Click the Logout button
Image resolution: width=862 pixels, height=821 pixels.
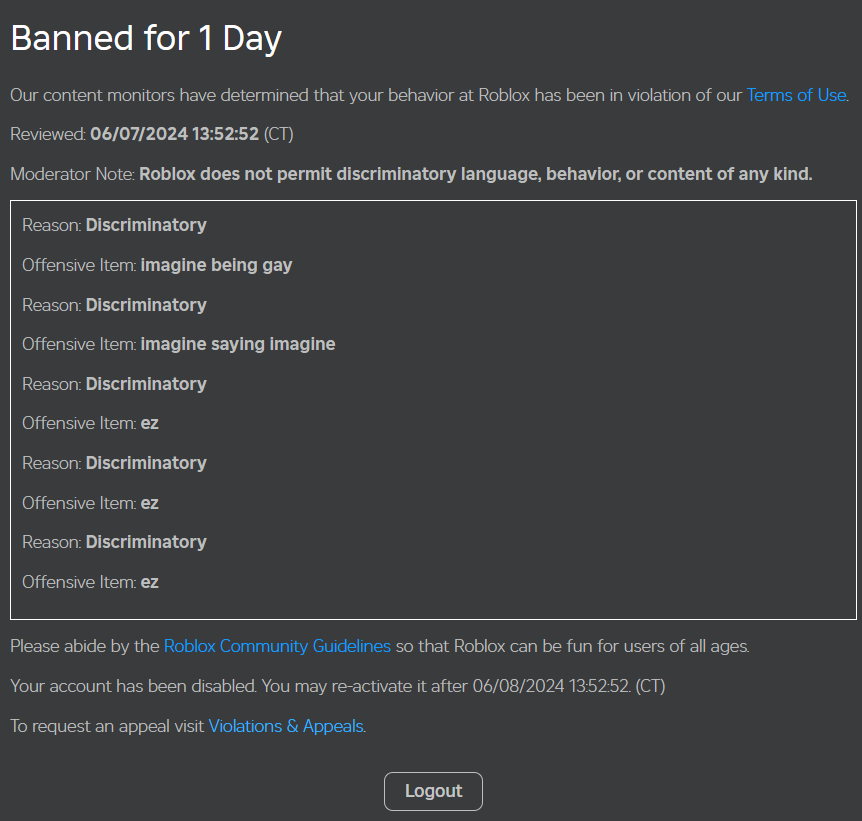tap(433, 790)
